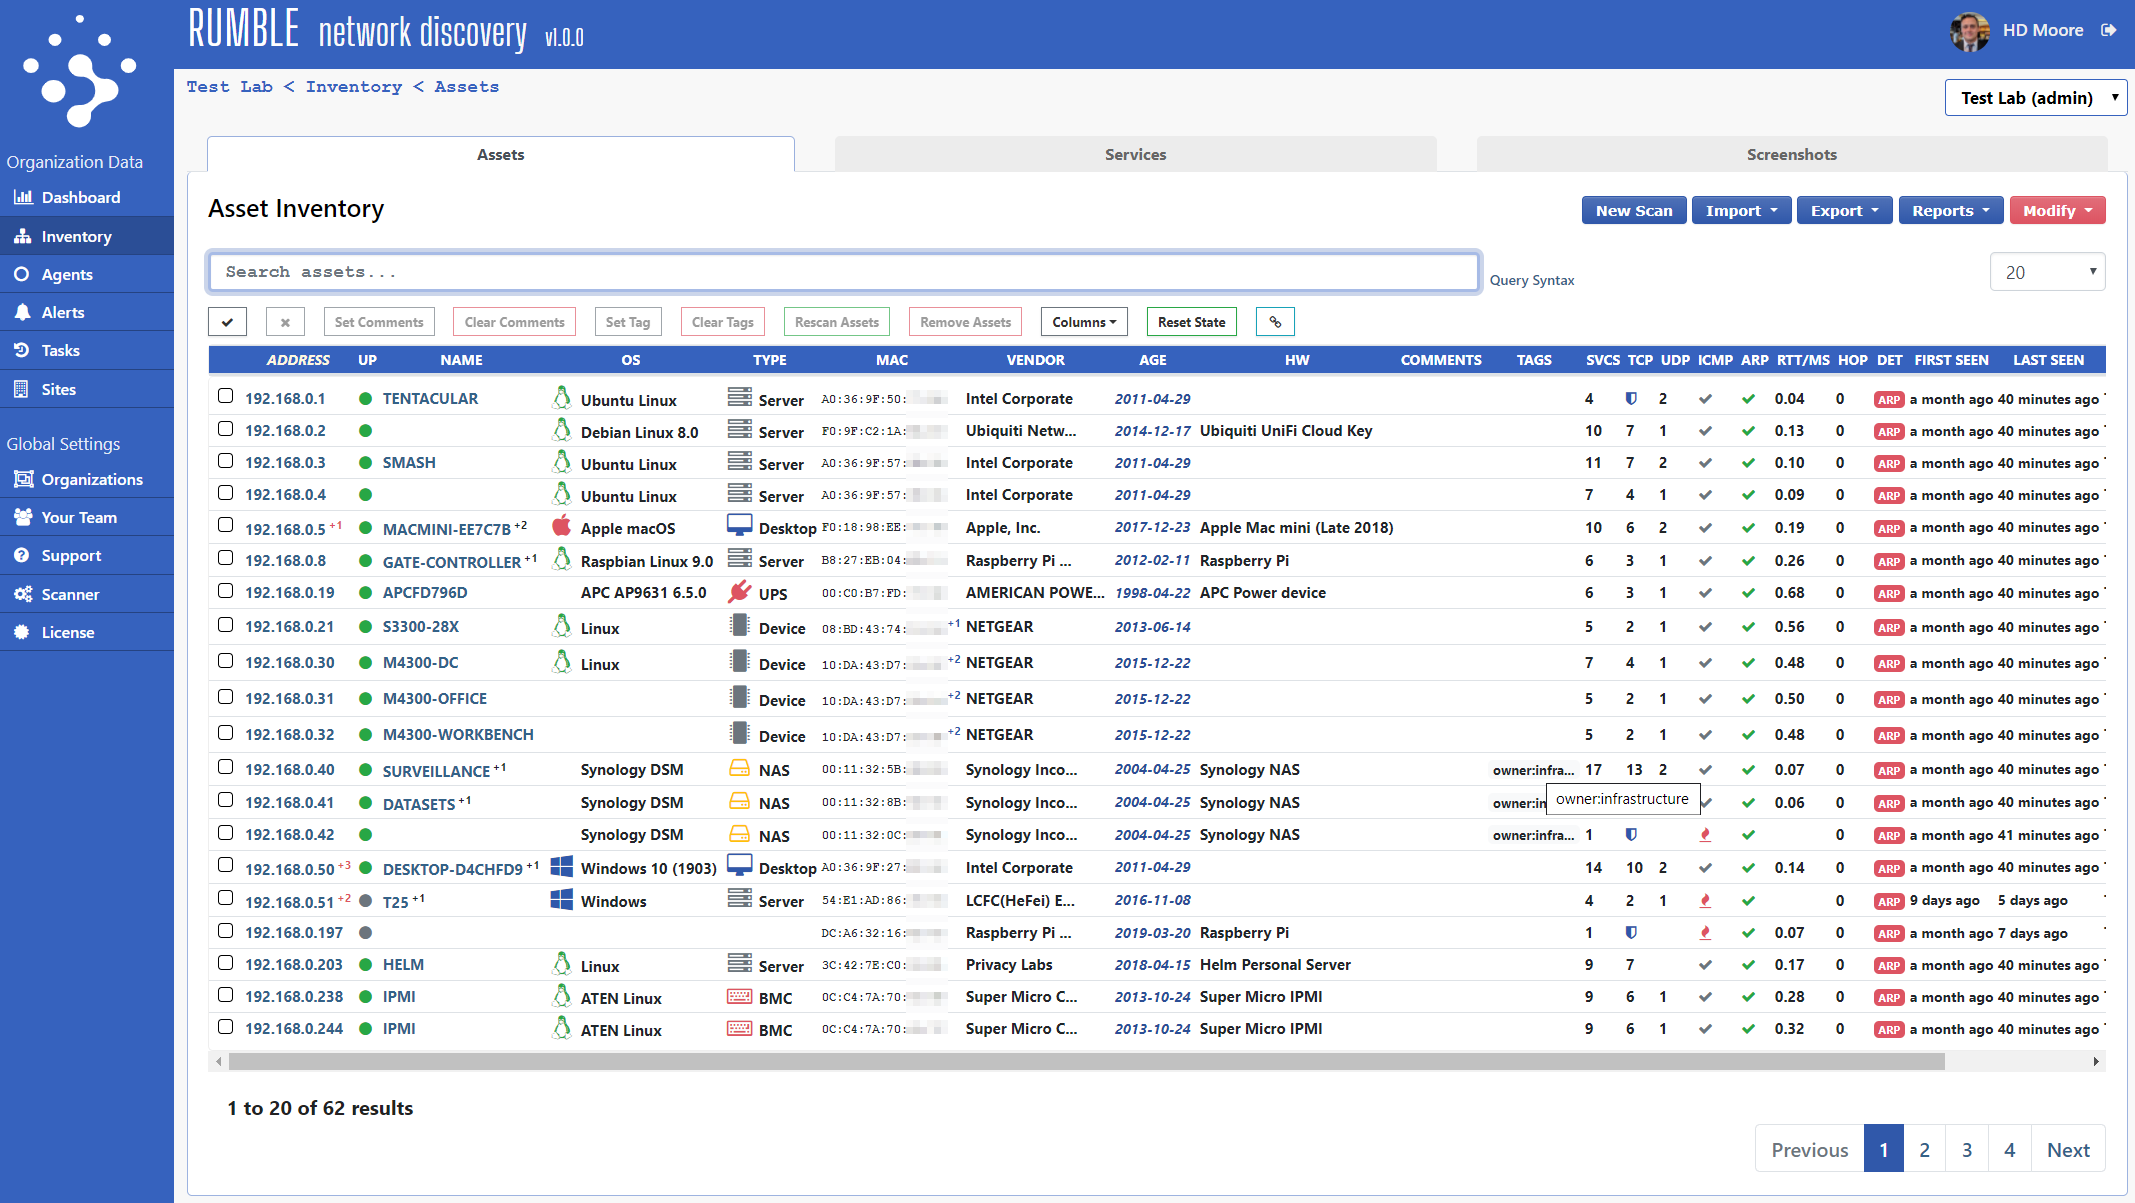Screen dimensions: 2135x1203
Task: Click the select-all checkmark icon button
Action: (x=228, y=322)
